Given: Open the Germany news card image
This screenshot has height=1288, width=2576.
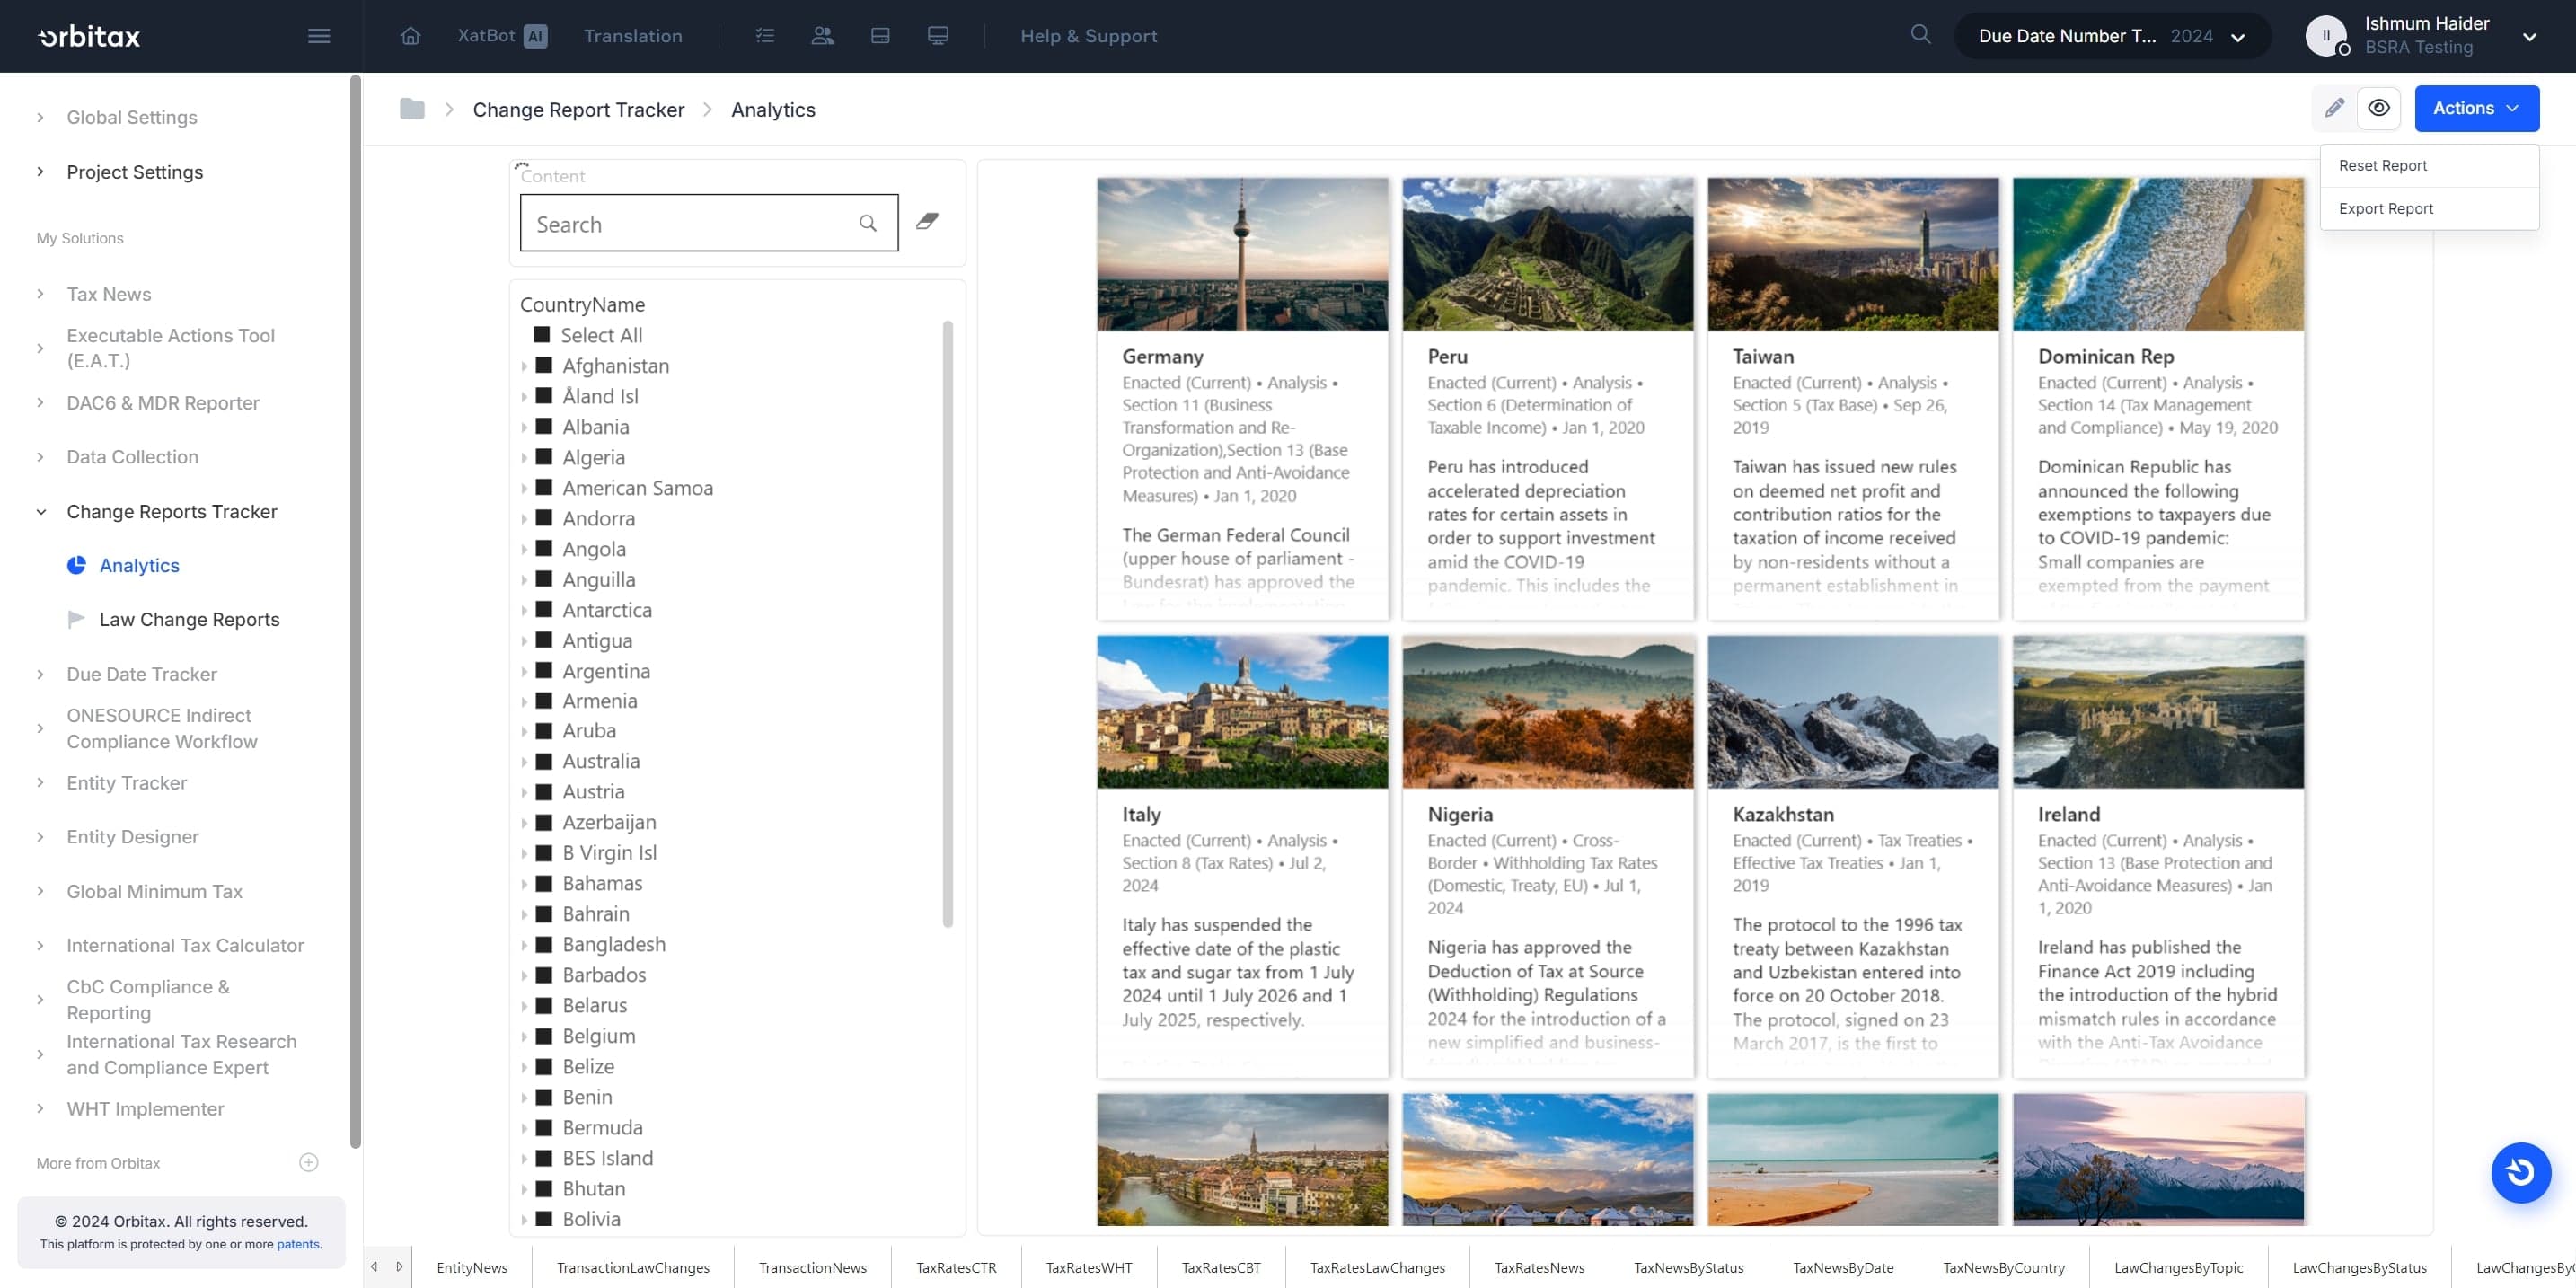Looking at the screenshot, I should [1242, 254].
